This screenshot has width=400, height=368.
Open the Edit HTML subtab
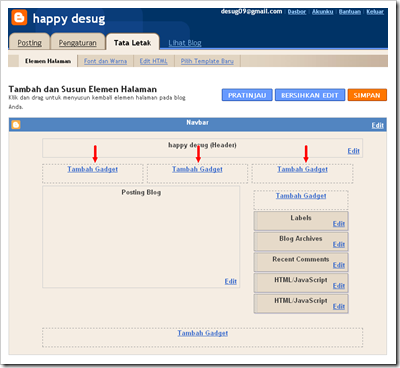click(x=154, y=61)
